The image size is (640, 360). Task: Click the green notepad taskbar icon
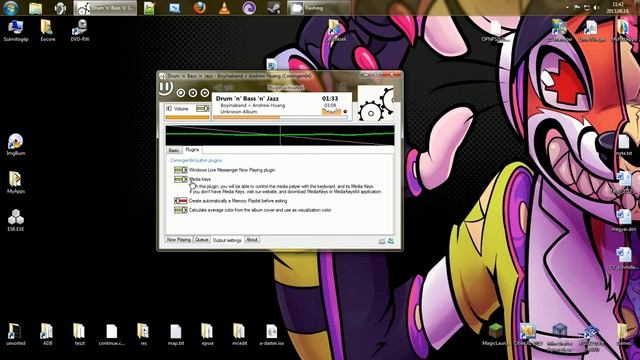pos(149,8)
